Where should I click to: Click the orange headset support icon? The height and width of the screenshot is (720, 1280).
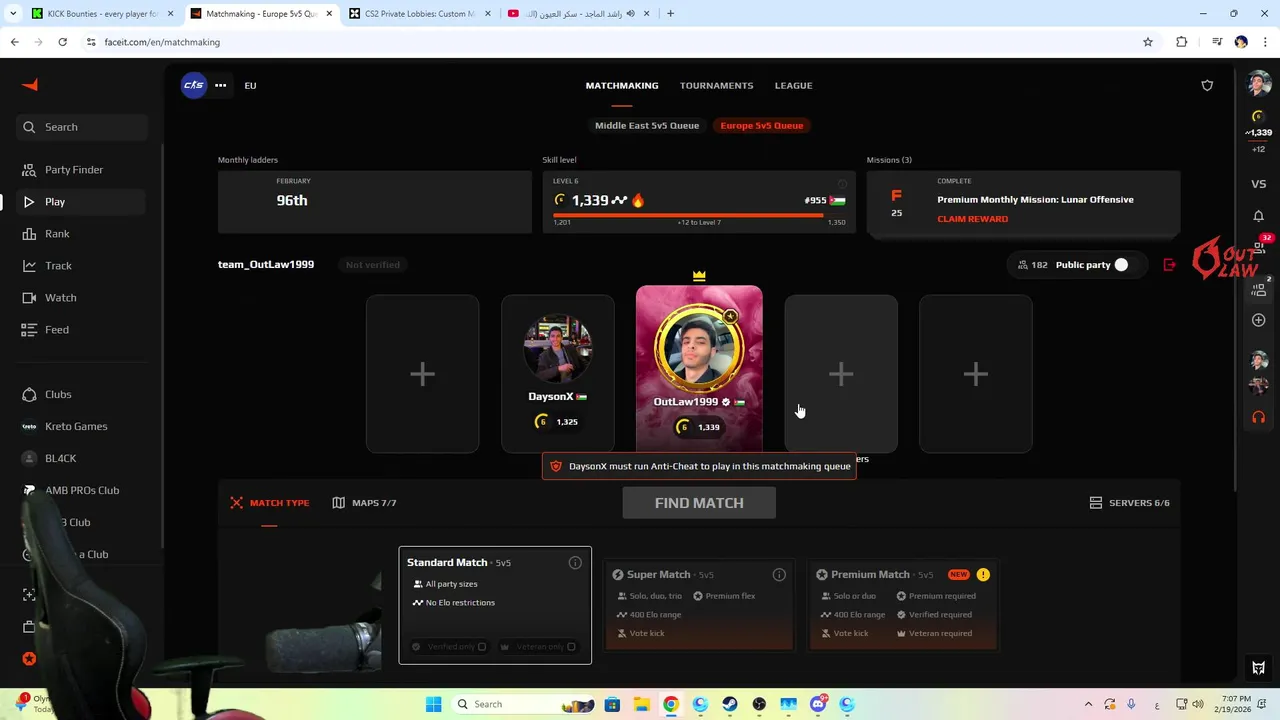1259,417
